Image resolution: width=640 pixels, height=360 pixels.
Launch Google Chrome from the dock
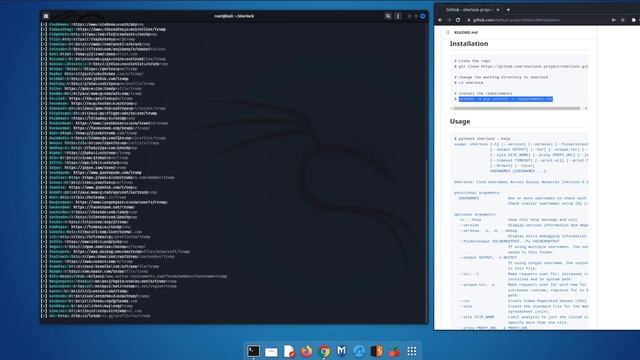[324, 351]
